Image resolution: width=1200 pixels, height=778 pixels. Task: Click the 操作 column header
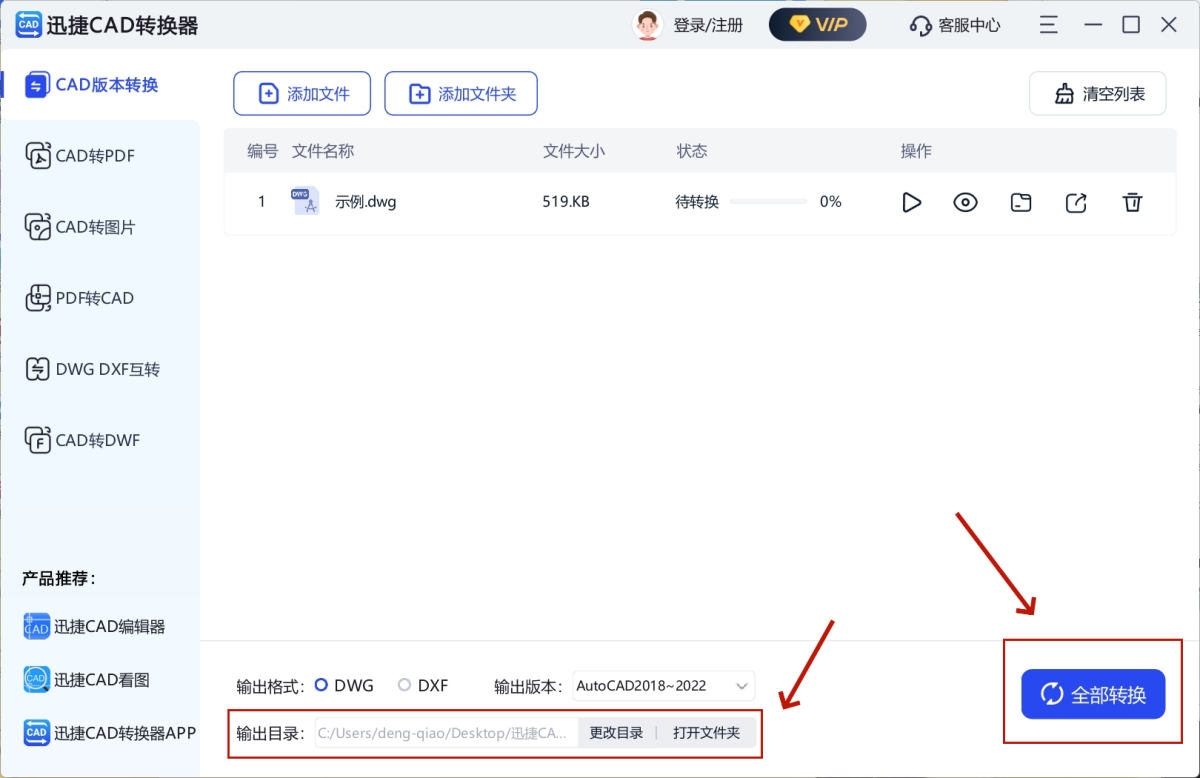point(916,151)
